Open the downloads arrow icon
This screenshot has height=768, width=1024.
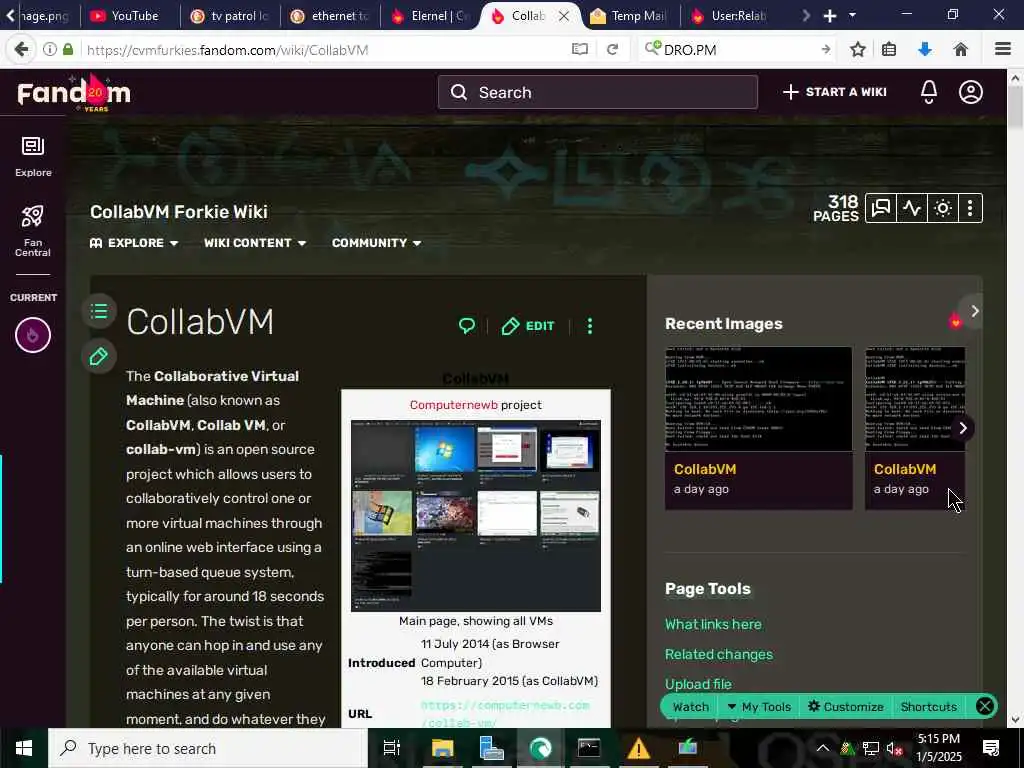[x=925, y=49]
